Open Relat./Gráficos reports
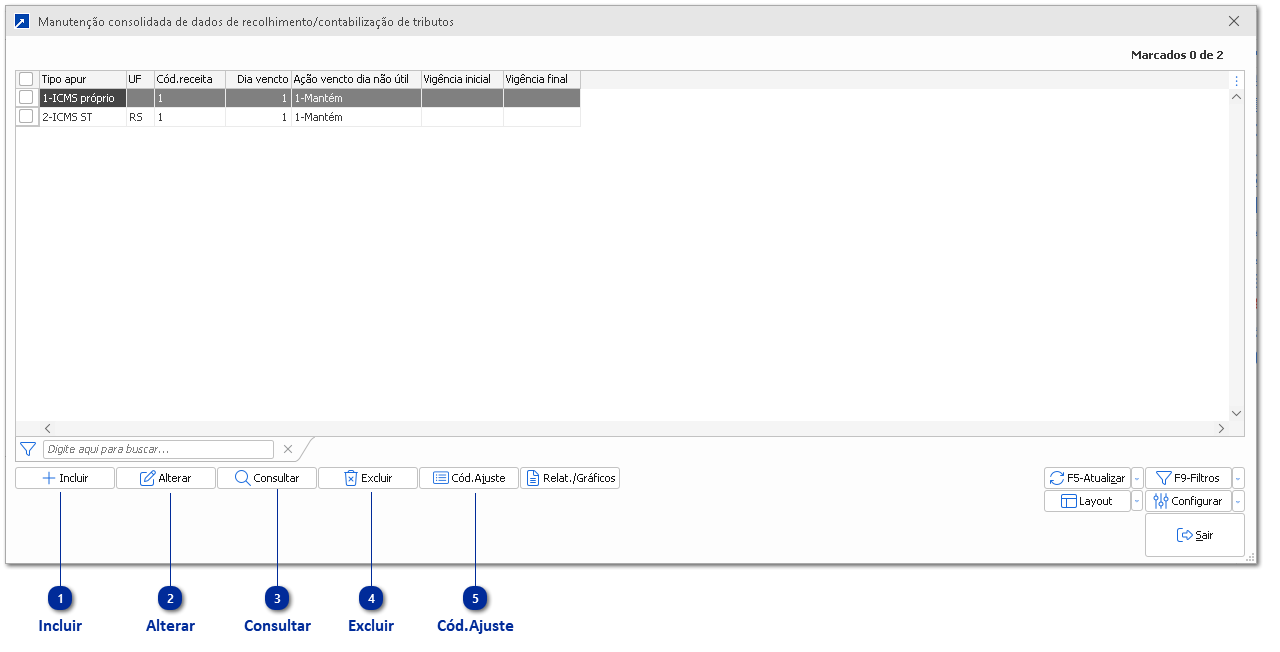Image resolution: width=1280 pixels, height=652 pixels. [x=570, y=478]
